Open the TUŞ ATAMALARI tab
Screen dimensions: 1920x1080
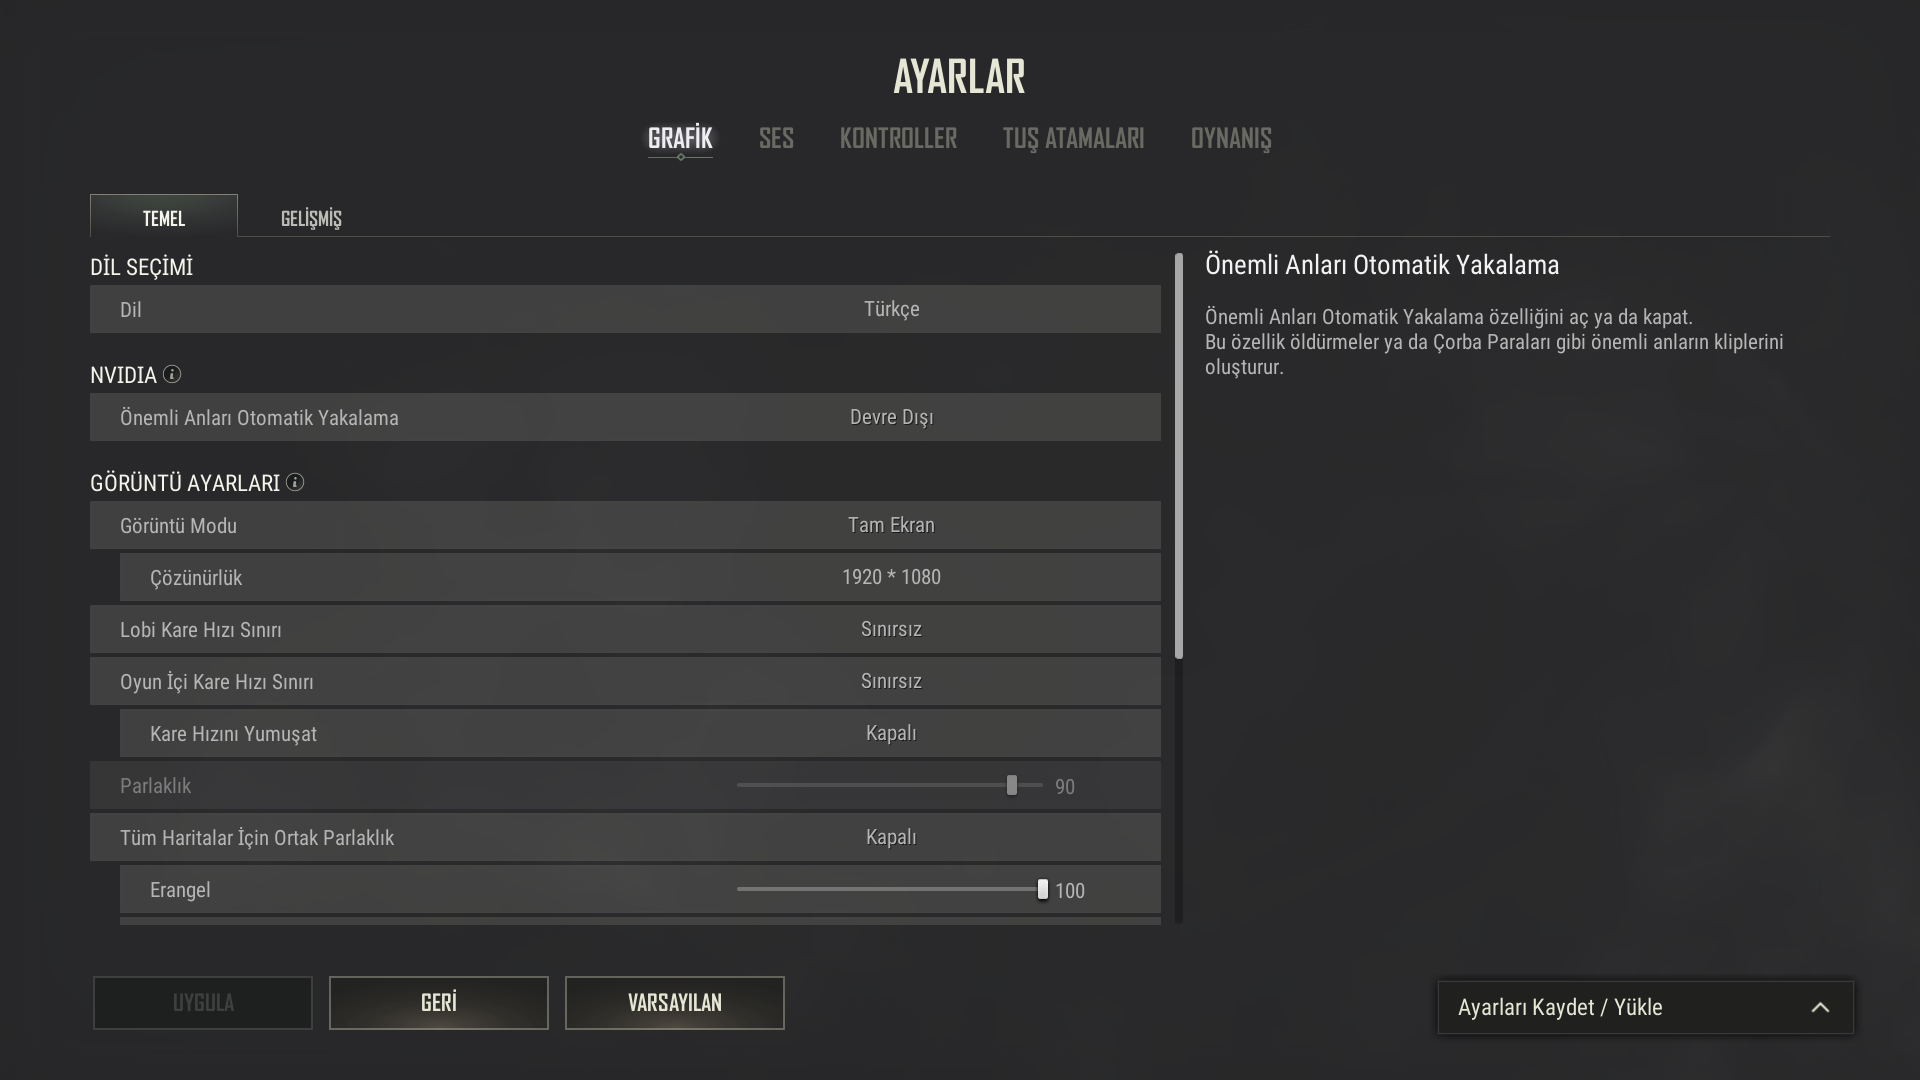click(x=1073, y=138)
